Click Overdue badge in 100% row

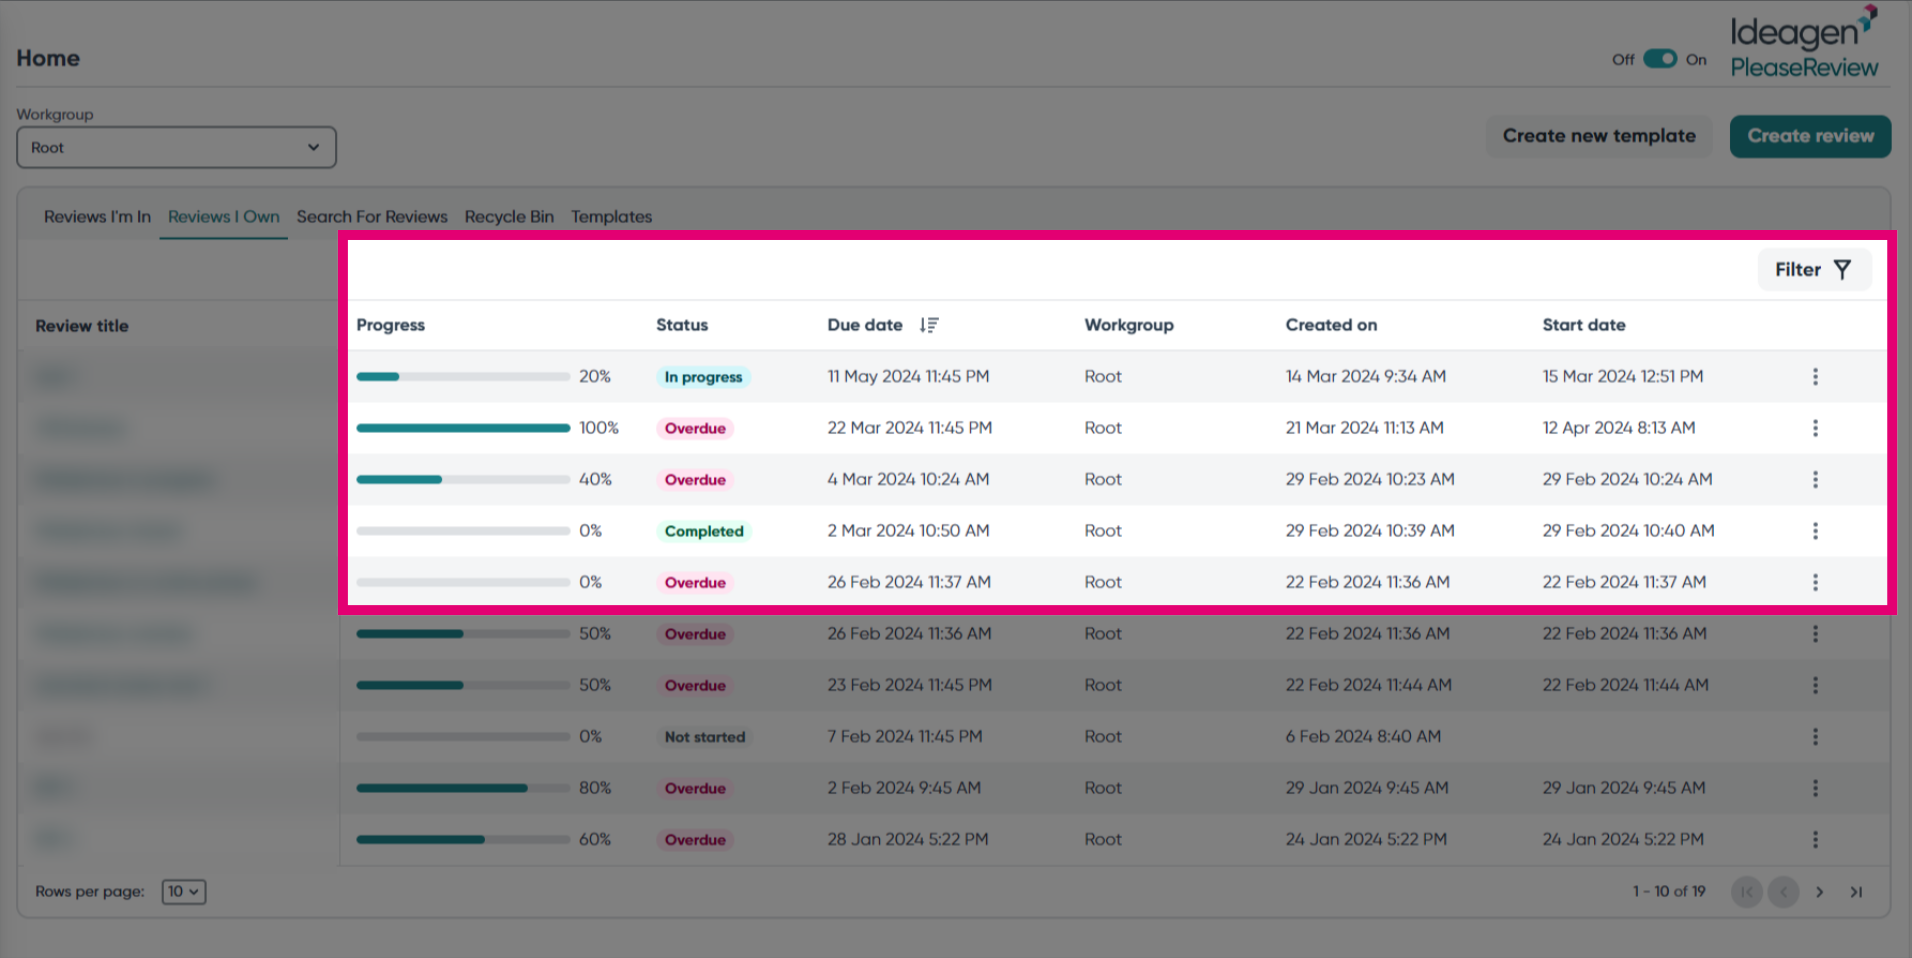coord(695,428)
